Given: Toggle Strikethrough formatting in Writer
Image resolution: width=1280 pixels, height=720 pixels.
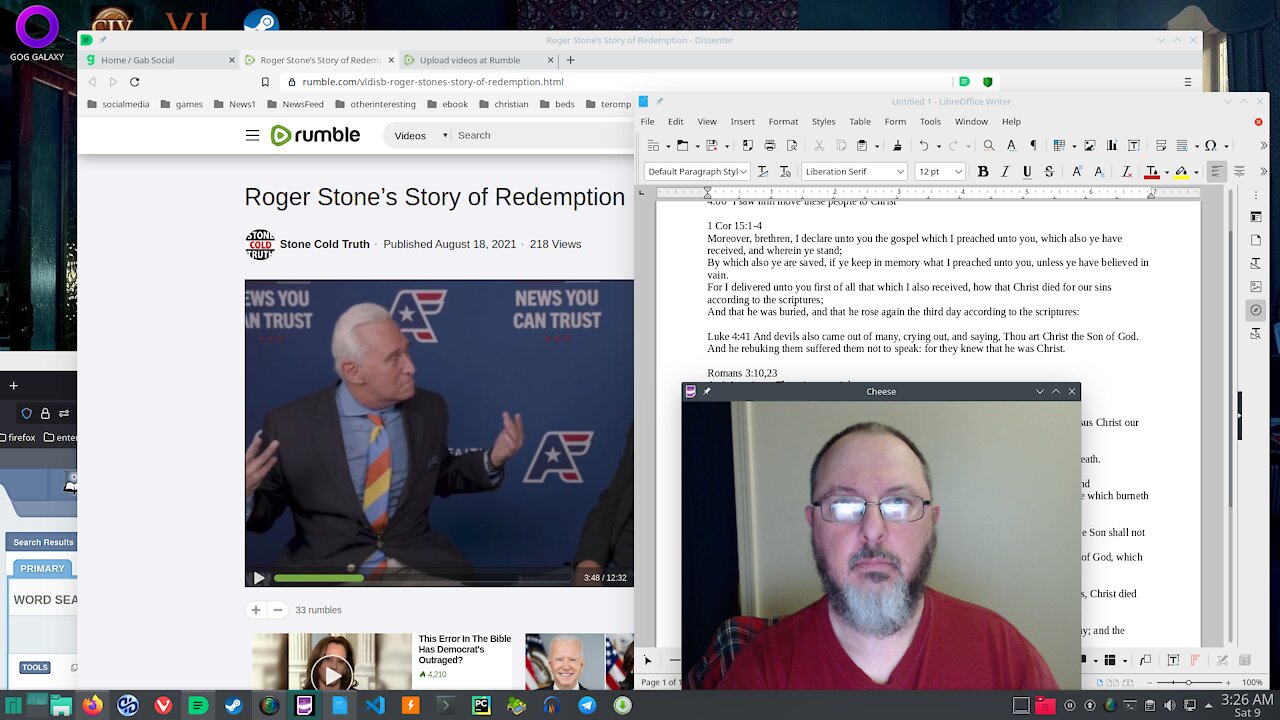Looking at the screenshot, I should point(1049,172).
